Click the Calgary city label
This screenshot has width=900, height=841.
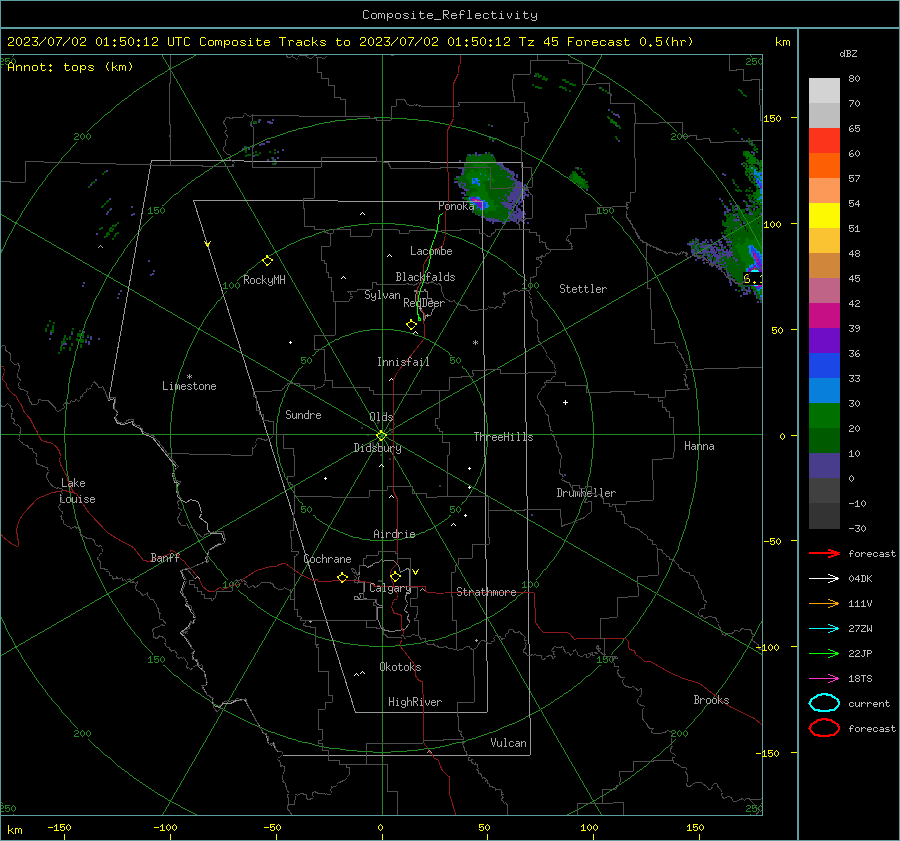coord(390,588)
